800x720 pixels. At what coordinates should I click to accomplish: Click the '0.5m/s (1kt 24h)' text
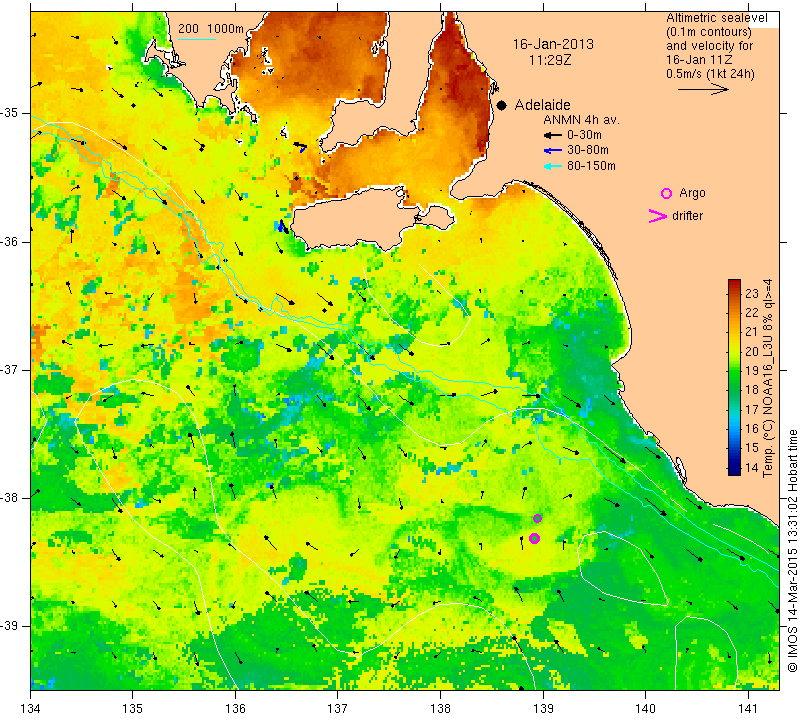pyautogui.click(x=710, y=73)
